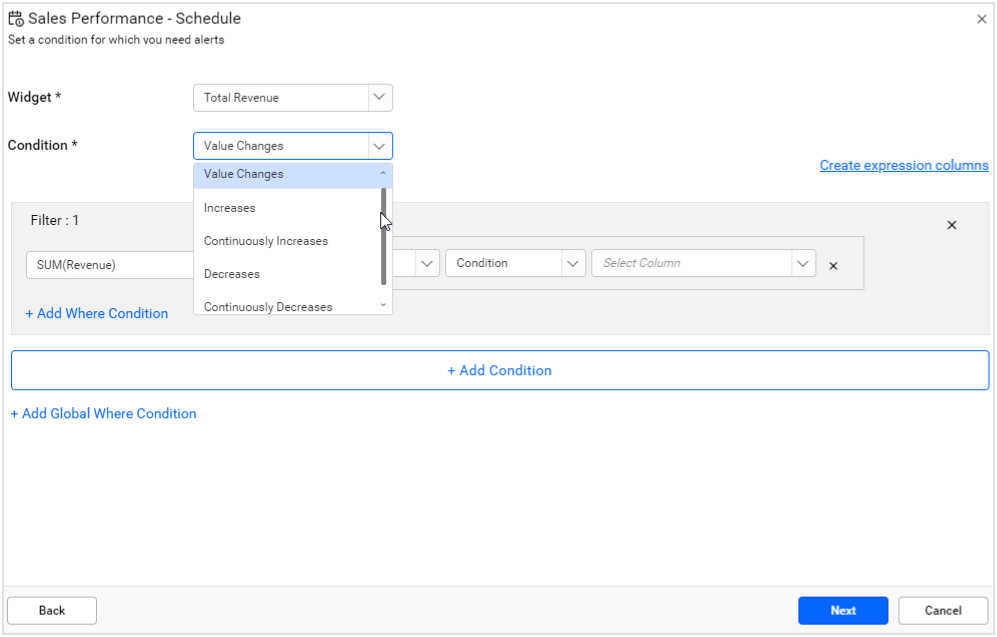997x637 pixels.
Task: Remove Filter 1 using its X icon
Action: (x=951, y=224)
